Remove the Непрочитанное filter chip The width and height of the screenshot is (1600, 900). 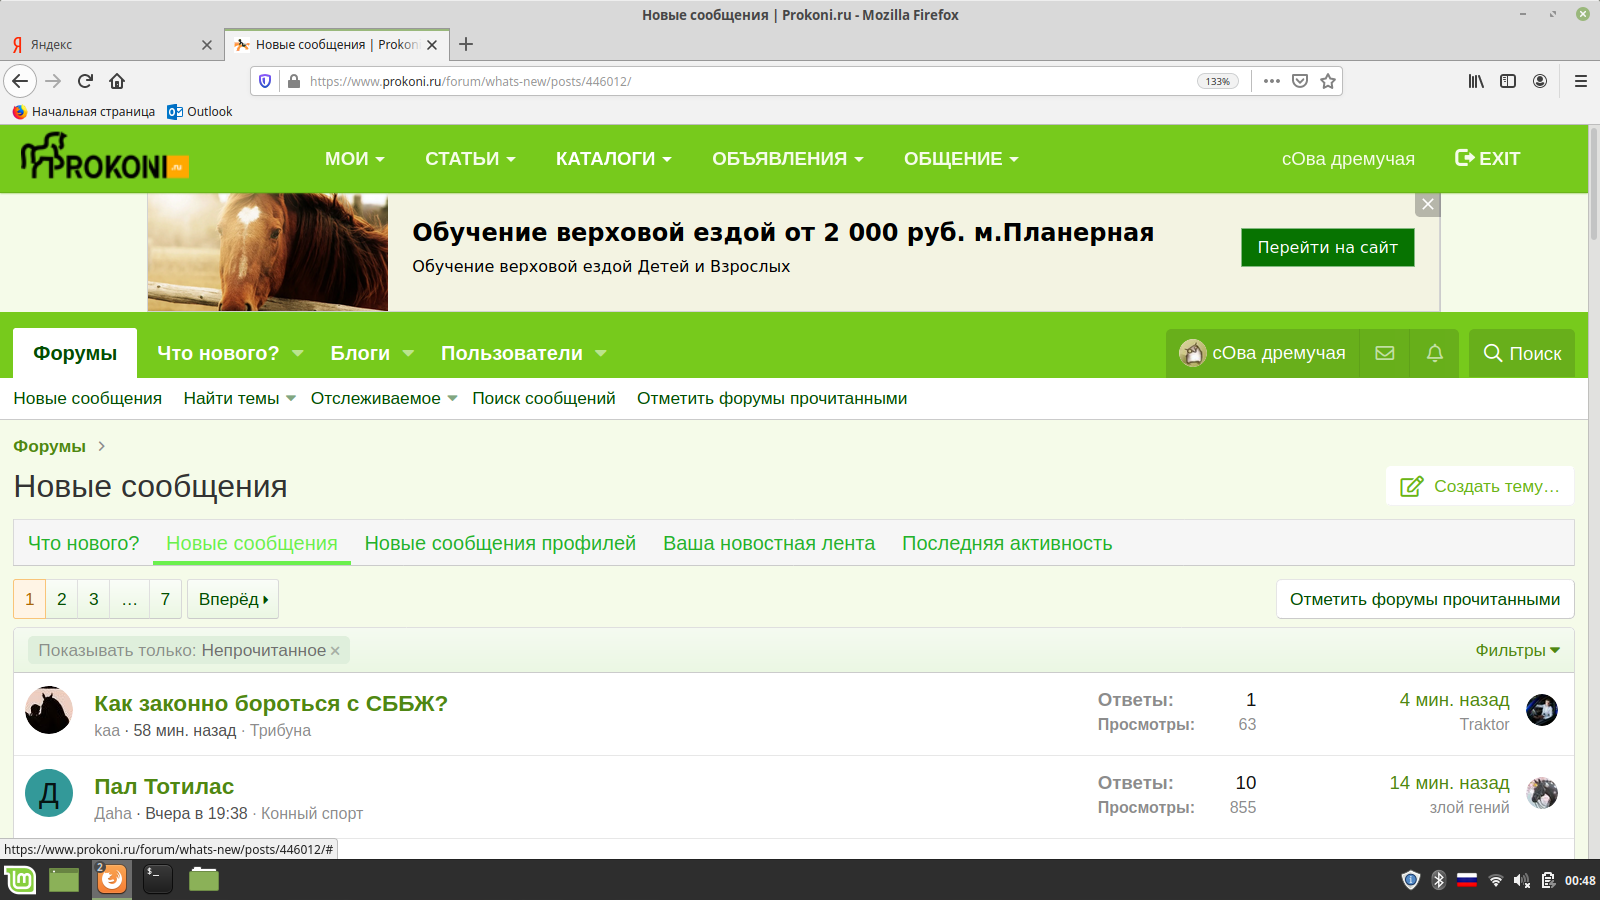click(335, 651)
